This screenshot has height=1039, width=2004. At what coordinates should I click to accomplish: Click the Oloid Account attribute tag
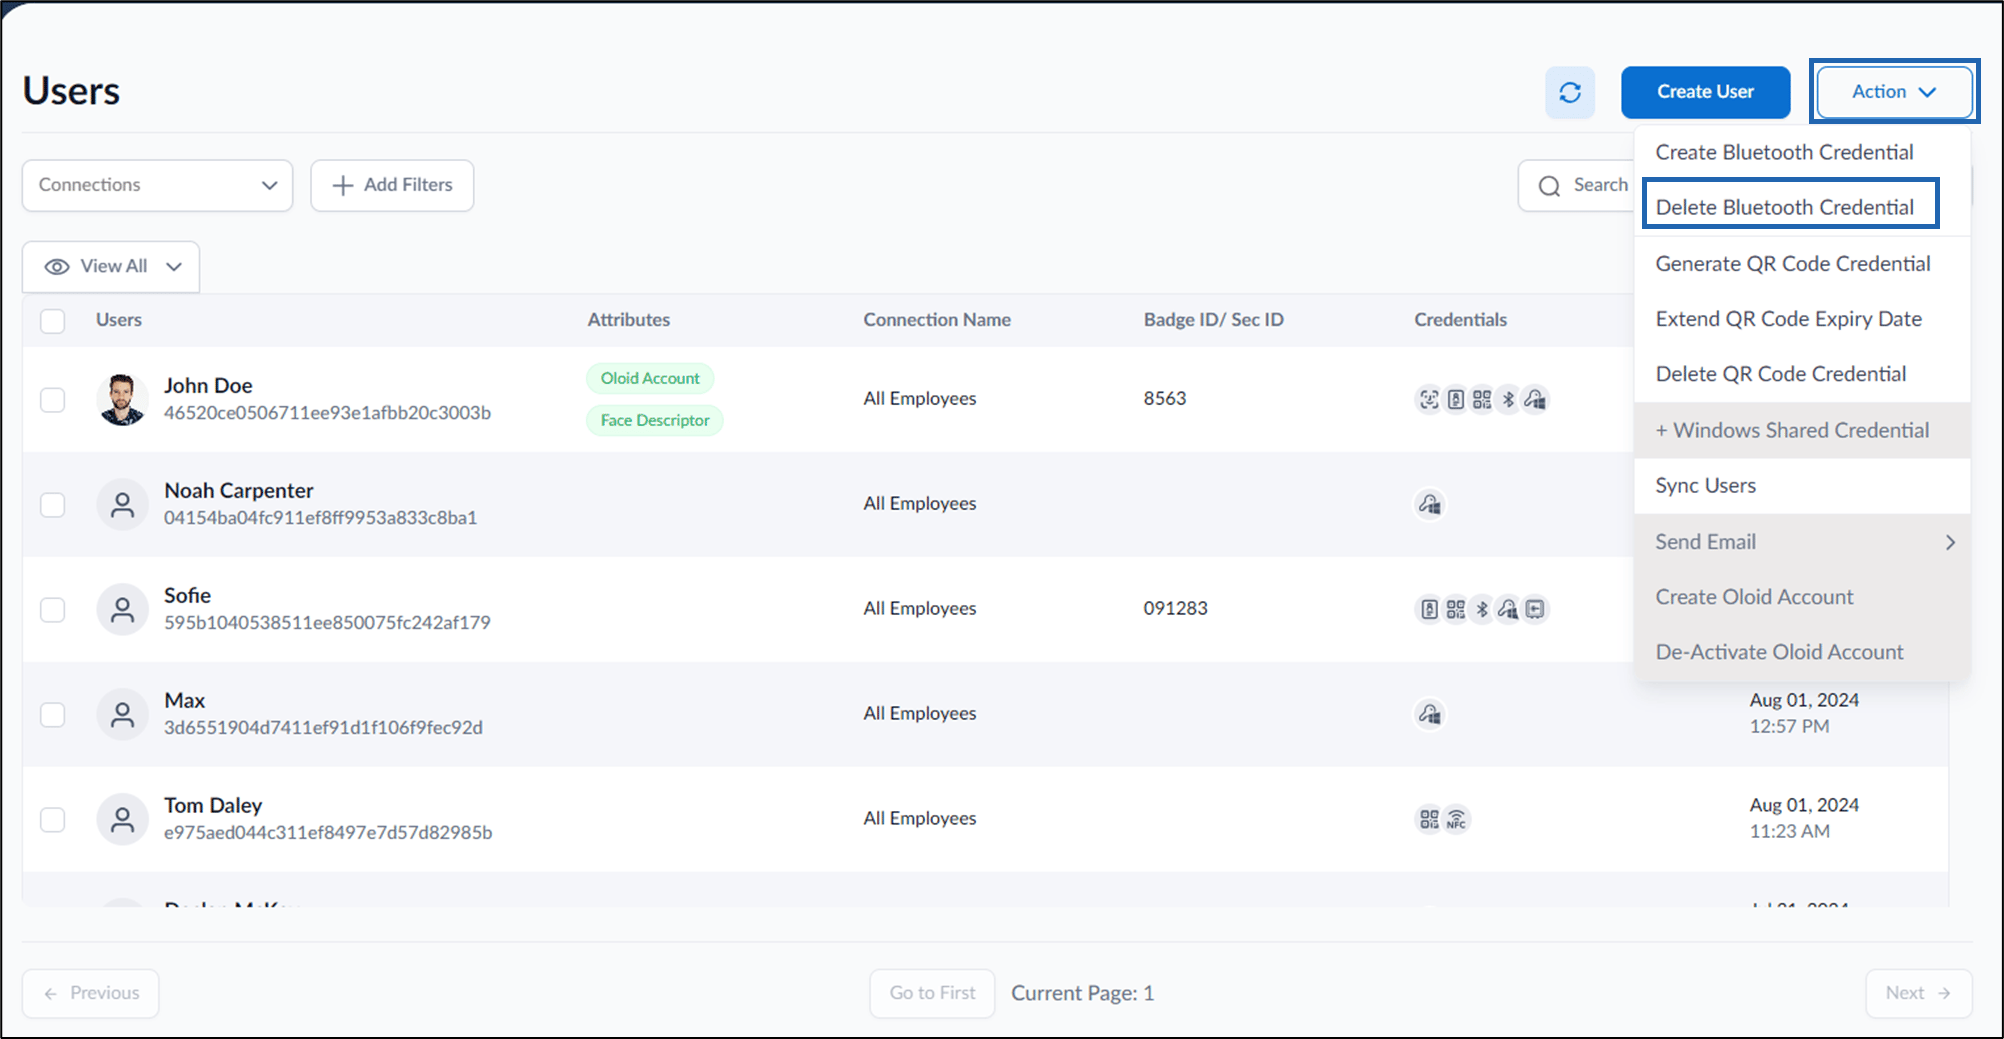click(650, 378)
